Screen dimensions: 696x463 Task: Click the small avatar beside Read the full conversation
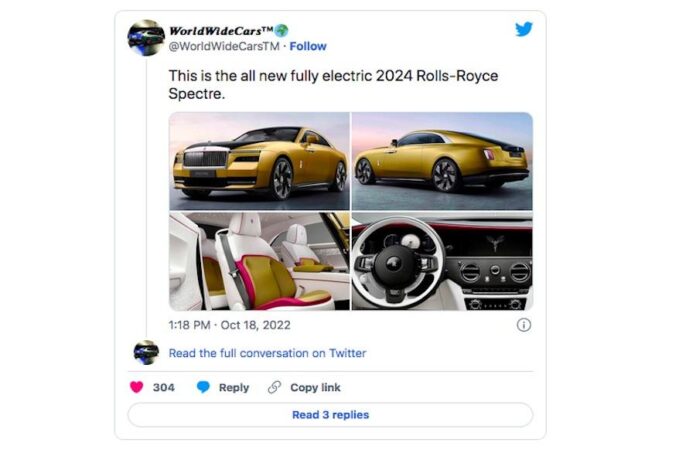coord(146,353)
